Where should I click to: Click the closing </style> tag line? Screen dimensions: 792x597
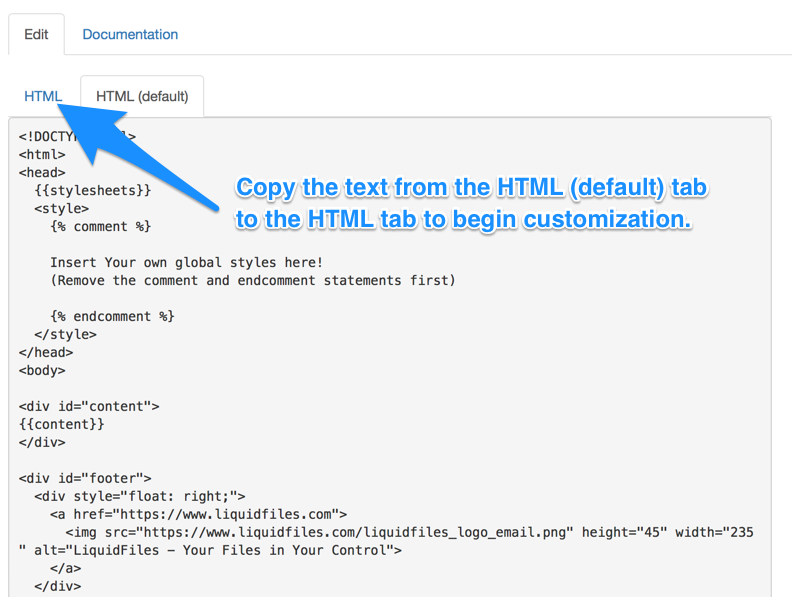point(65,334)
